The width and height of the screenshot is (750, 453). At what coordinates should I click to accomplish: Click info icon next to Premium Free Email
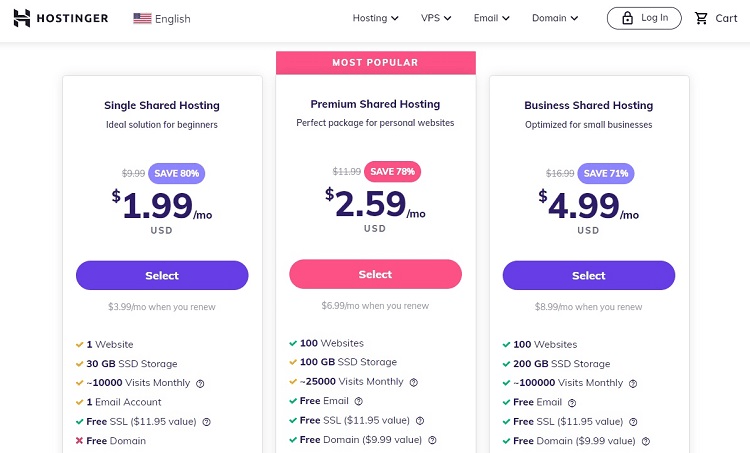[x=359, y=401]
